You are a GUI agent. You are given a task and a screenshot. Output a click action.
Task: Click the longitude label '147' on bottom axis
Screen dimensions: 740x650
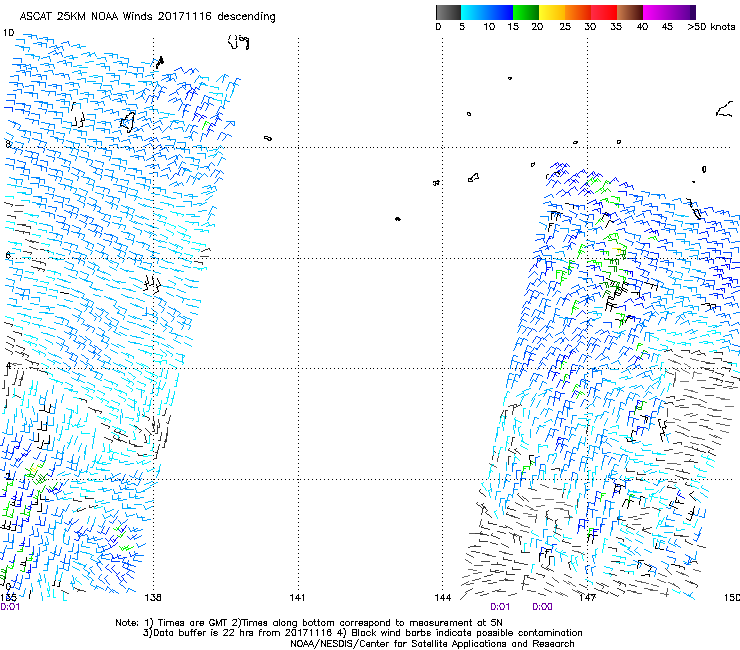click(587, 598)
